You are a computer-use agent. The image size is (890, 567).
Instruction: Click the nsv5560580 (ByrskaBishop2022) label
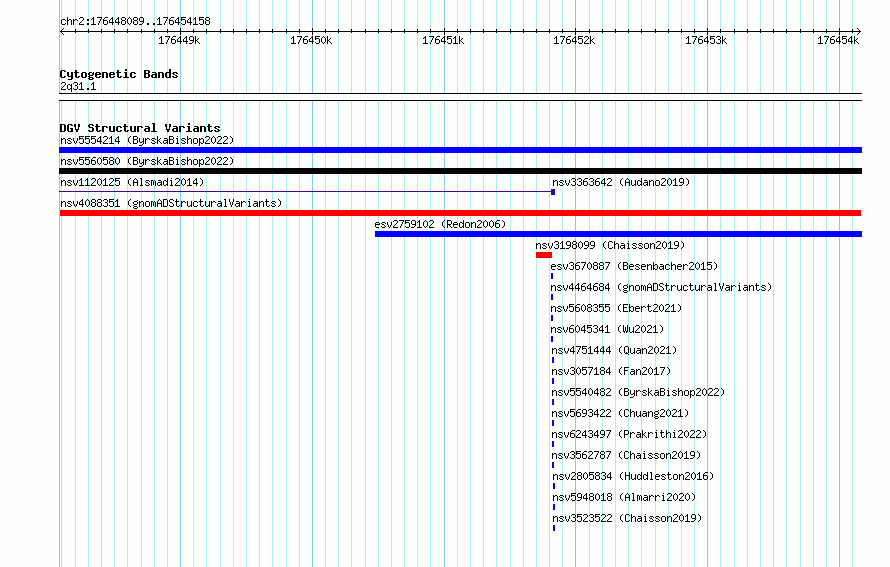coord(147,161)
